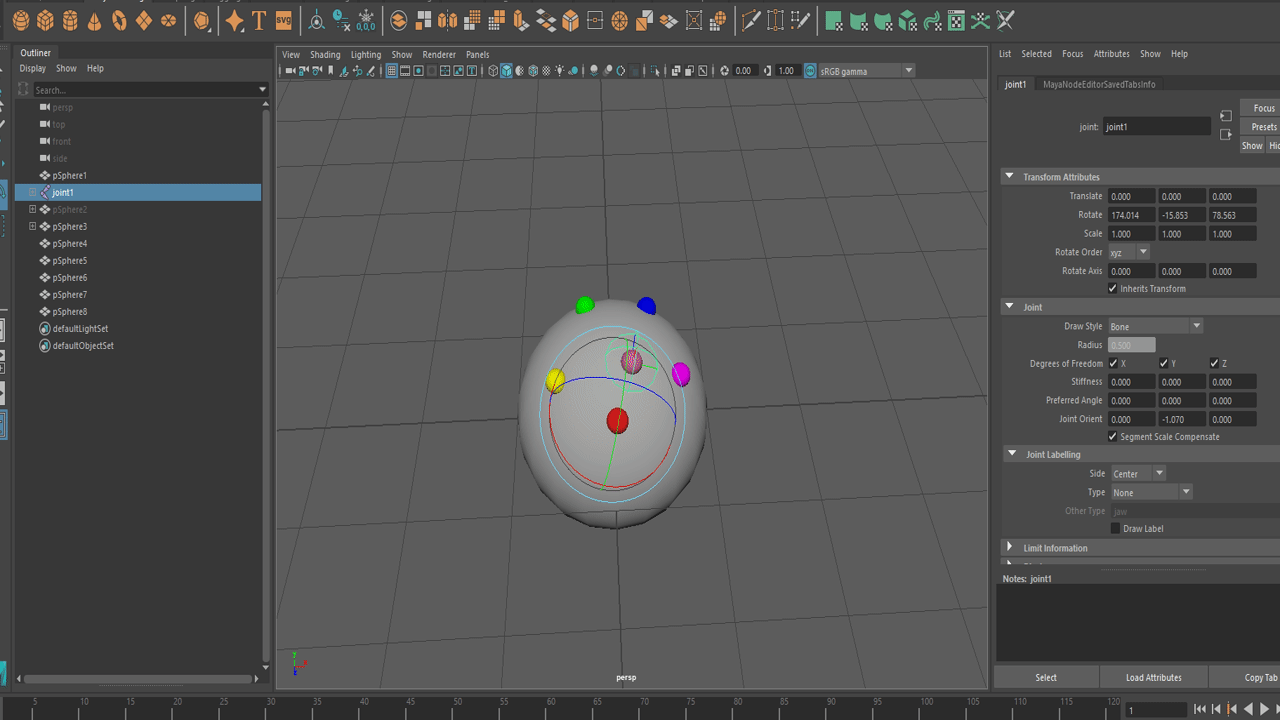Create a polygon cube from the shelf

[45, 19]
